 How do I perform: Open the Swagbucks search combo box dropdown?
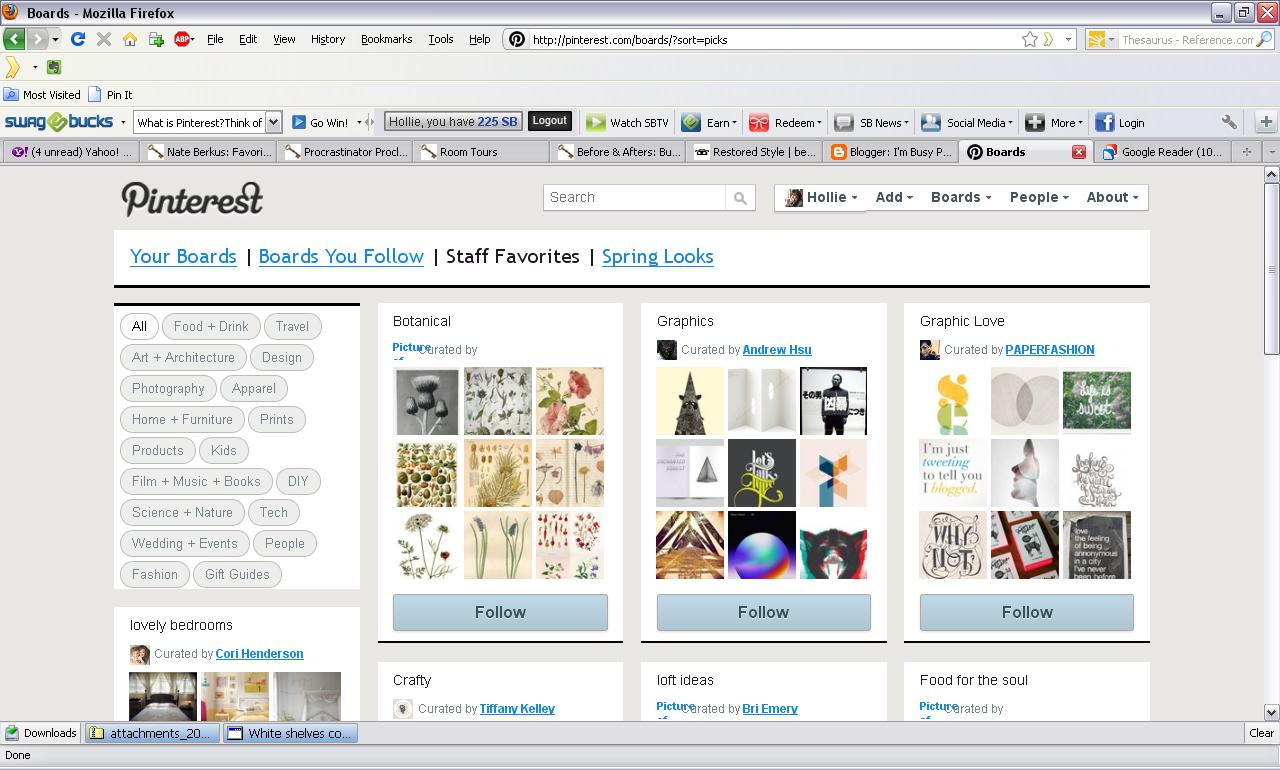(x=274, y=122)
